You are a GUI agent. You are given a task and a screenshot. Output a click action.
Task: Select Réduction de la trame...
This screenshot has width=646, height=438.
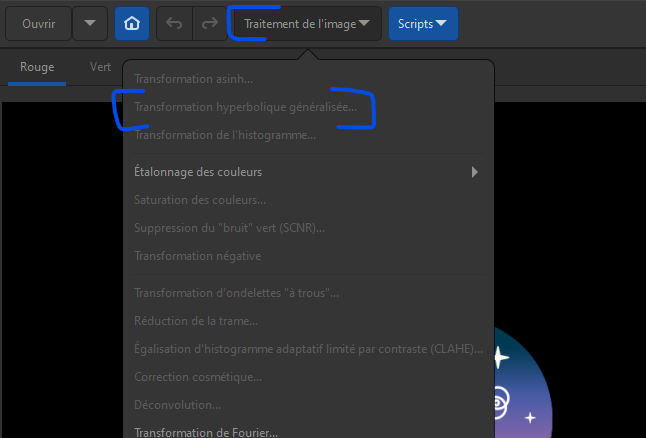tap(308, 321)
